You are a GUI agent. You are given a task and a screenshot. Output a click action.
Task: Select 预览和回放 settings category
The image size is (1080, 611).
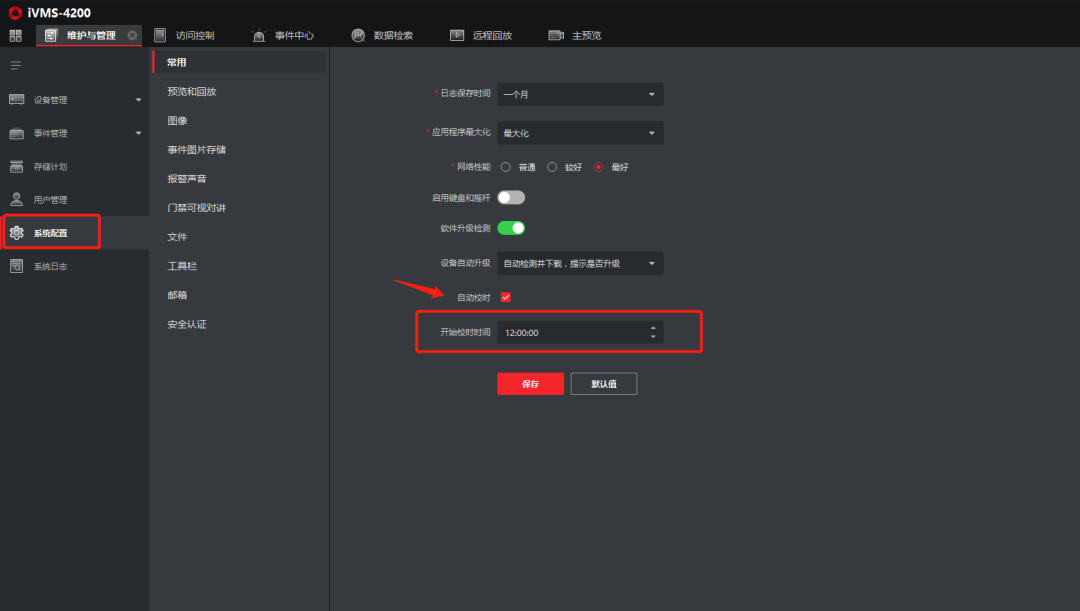click(x=192, y=91)
